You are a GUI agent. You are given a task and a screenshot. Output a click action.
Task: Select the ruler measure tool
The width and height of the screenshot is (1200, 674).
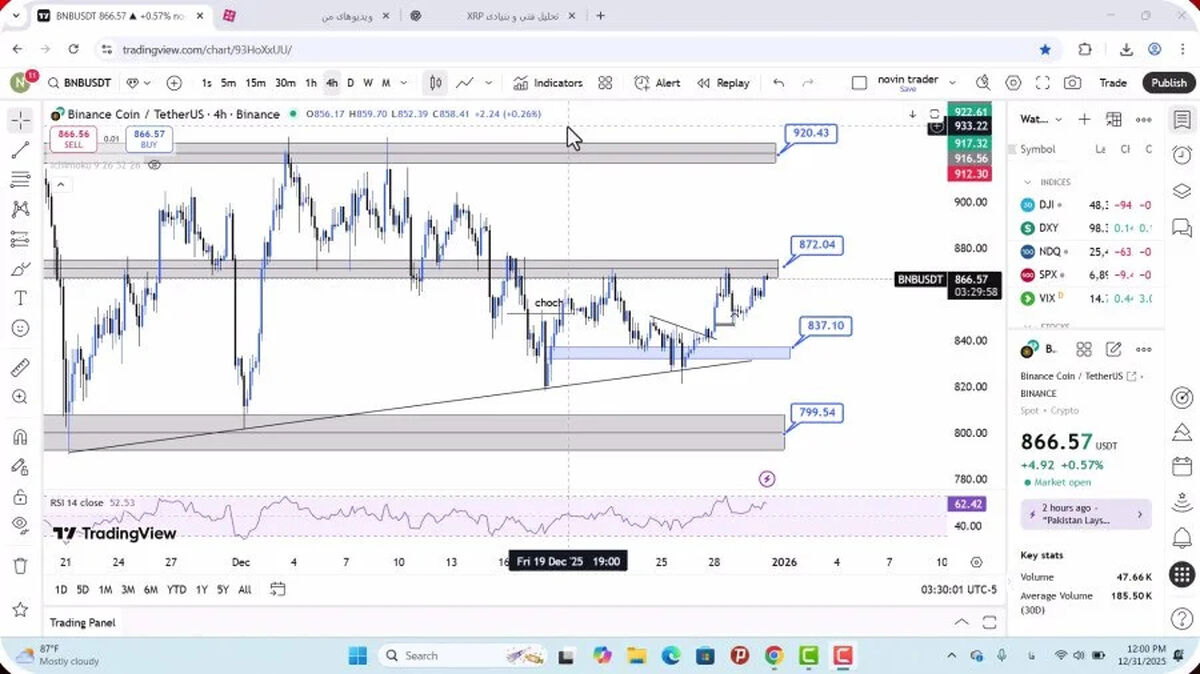coord(20,368)
